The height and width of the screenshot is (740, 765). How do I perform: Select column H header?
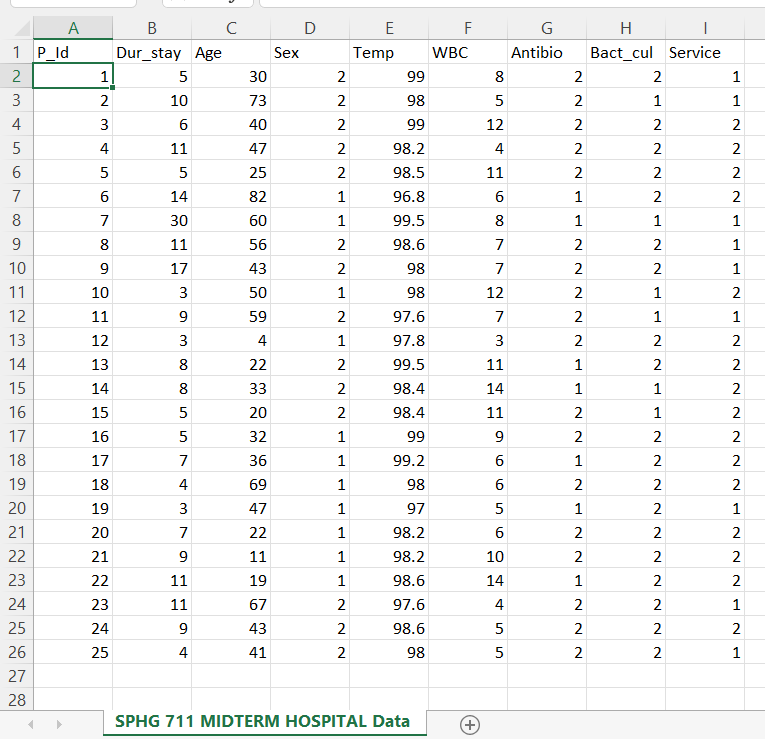(x=626, y=28)
